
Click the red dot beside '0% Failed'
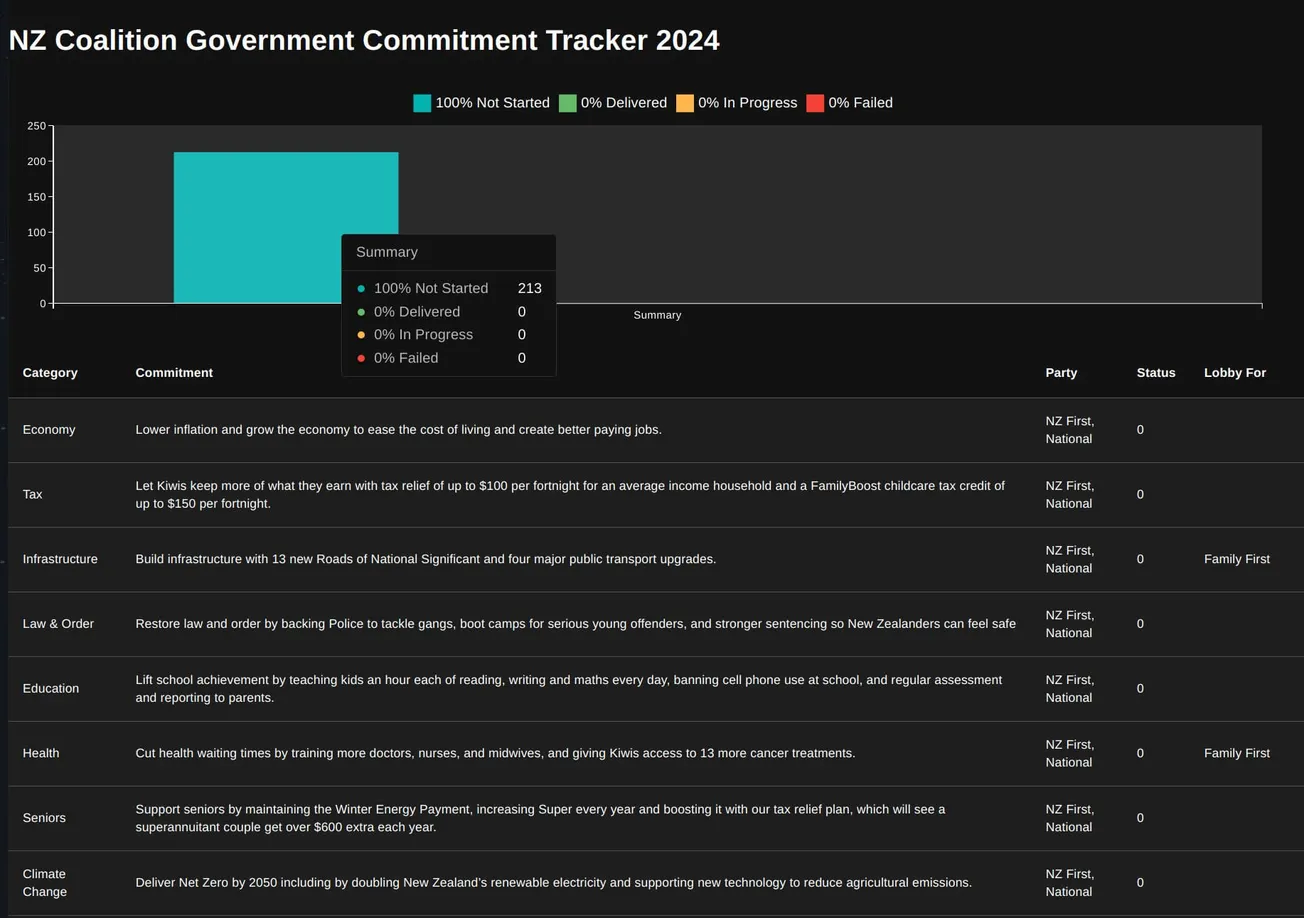360,357
